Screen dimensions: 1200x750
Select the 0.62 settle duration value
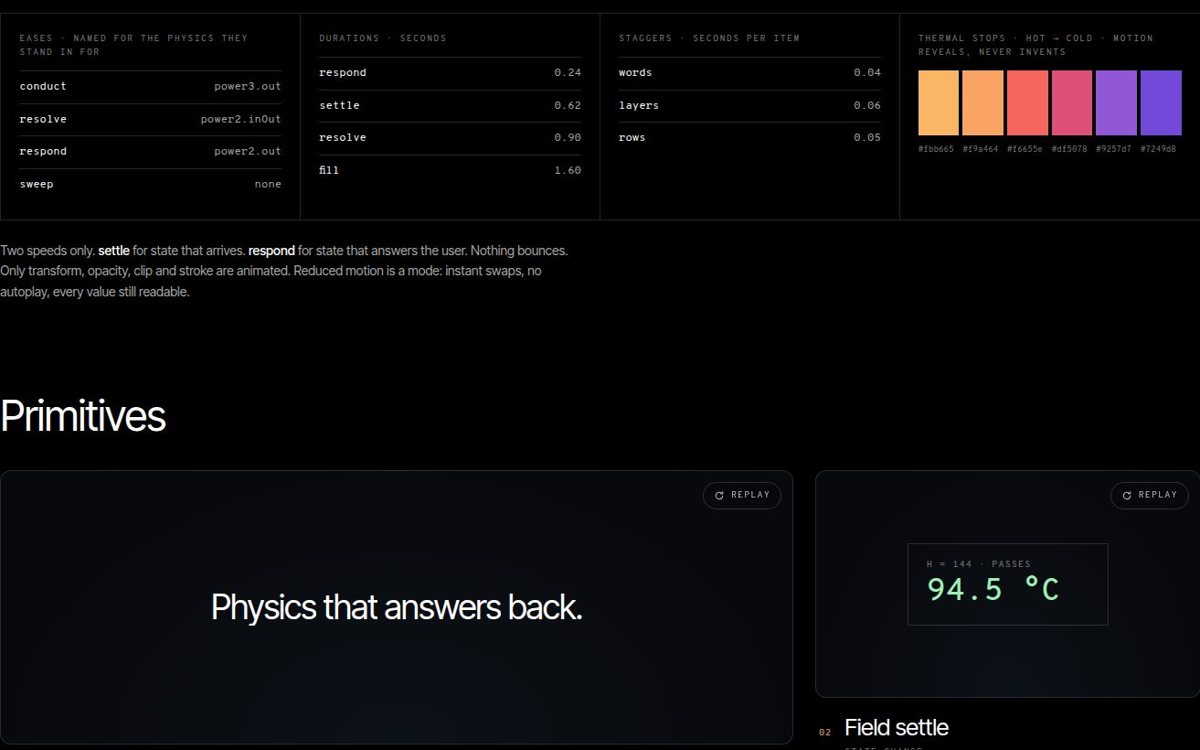[568, 105]
